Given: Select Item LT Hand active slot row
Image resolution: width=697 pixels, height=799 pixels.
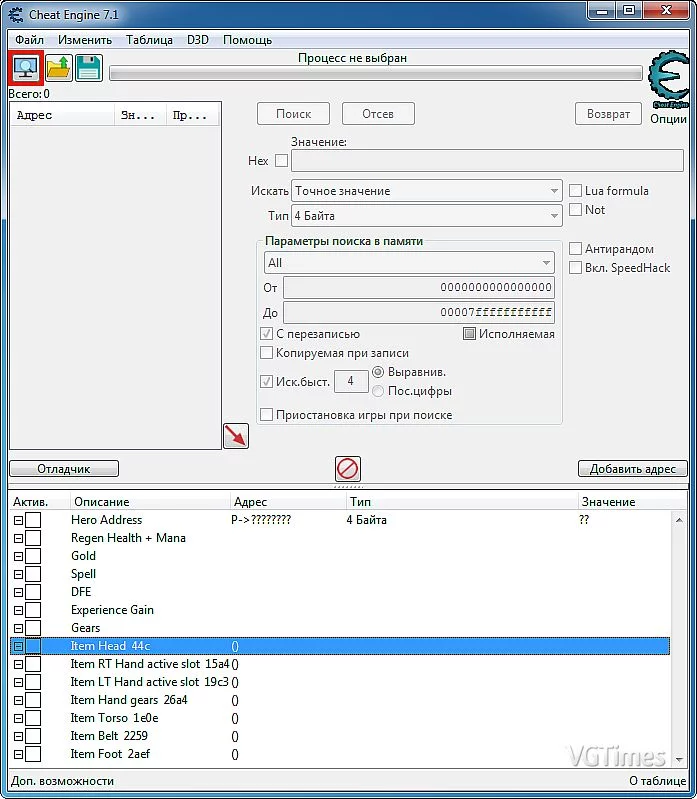Looking at the screenshot, I should 340,682.
